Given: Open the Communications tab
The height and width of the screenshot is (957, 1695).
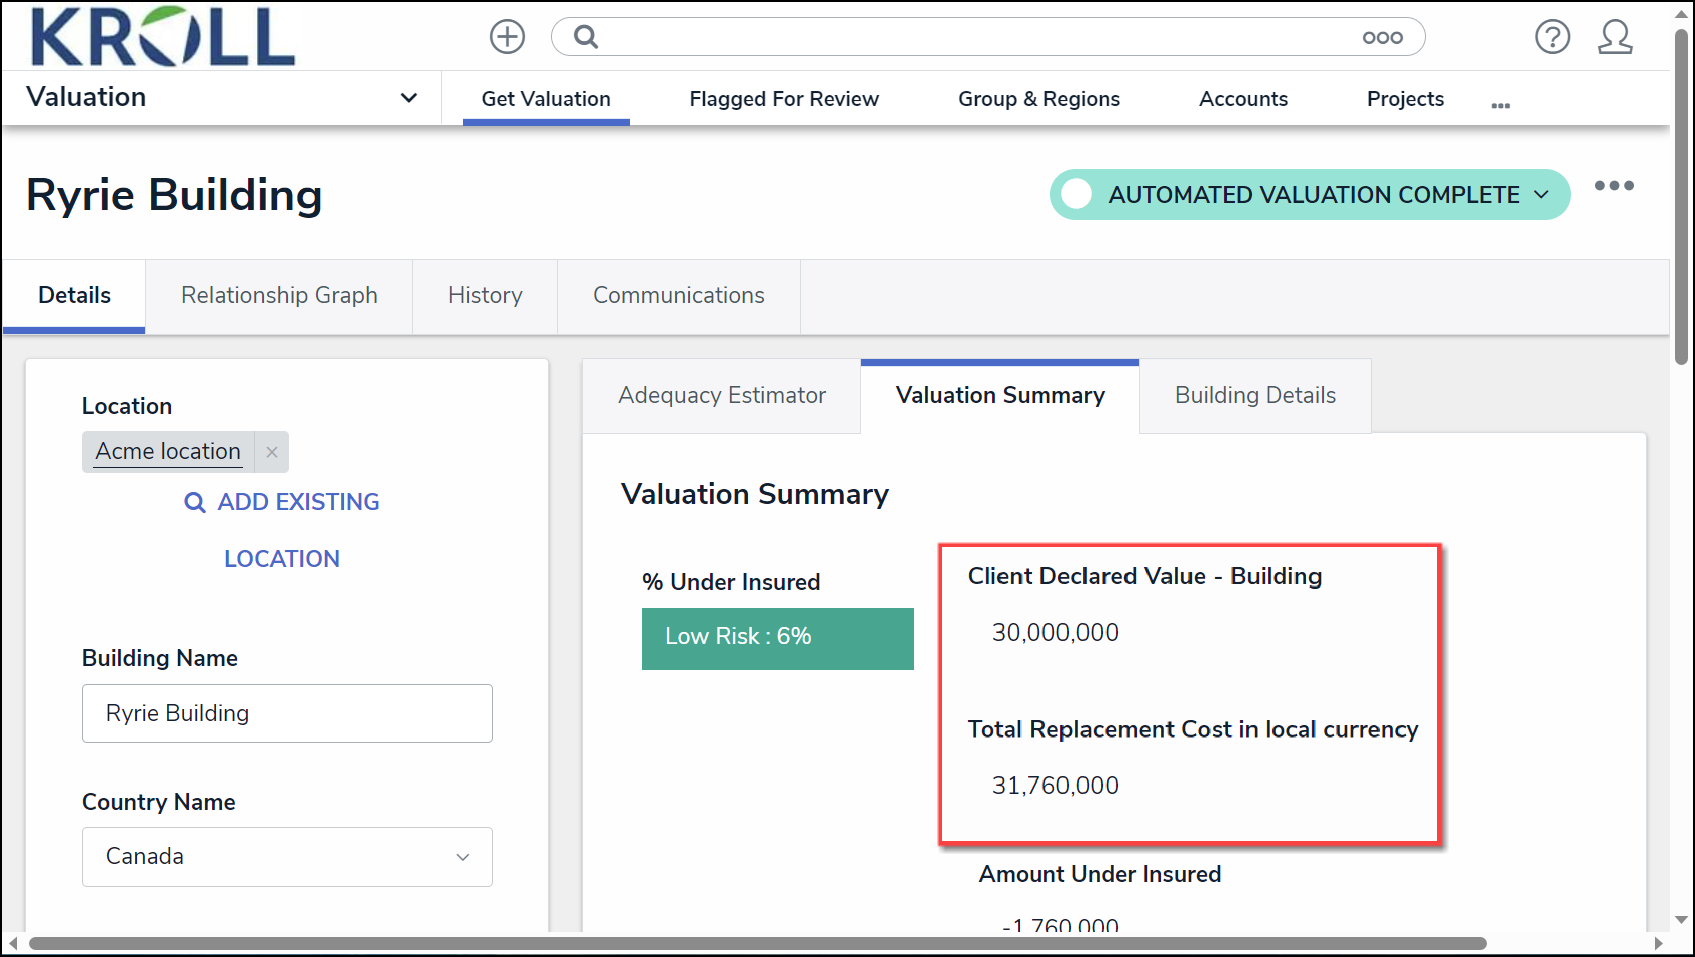Looking at the screenshot, I should [x=679, y=296].
